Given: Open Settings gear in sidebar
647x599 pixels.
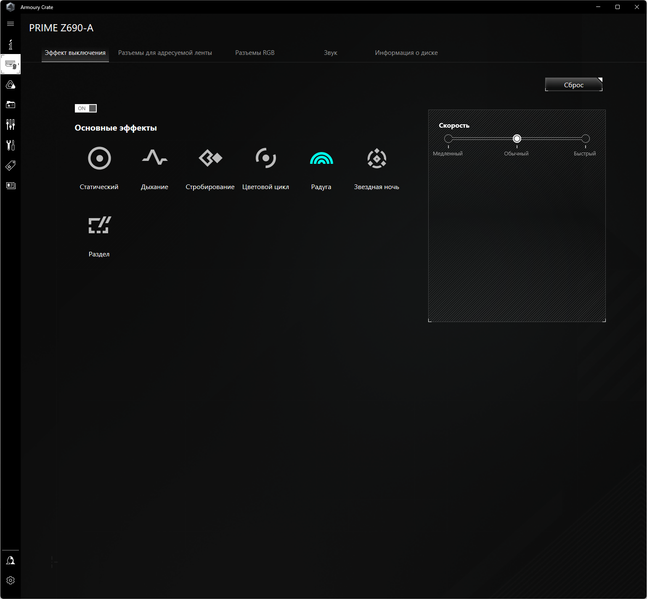Looking at the screenshot, I should click(x=10, y=580).
